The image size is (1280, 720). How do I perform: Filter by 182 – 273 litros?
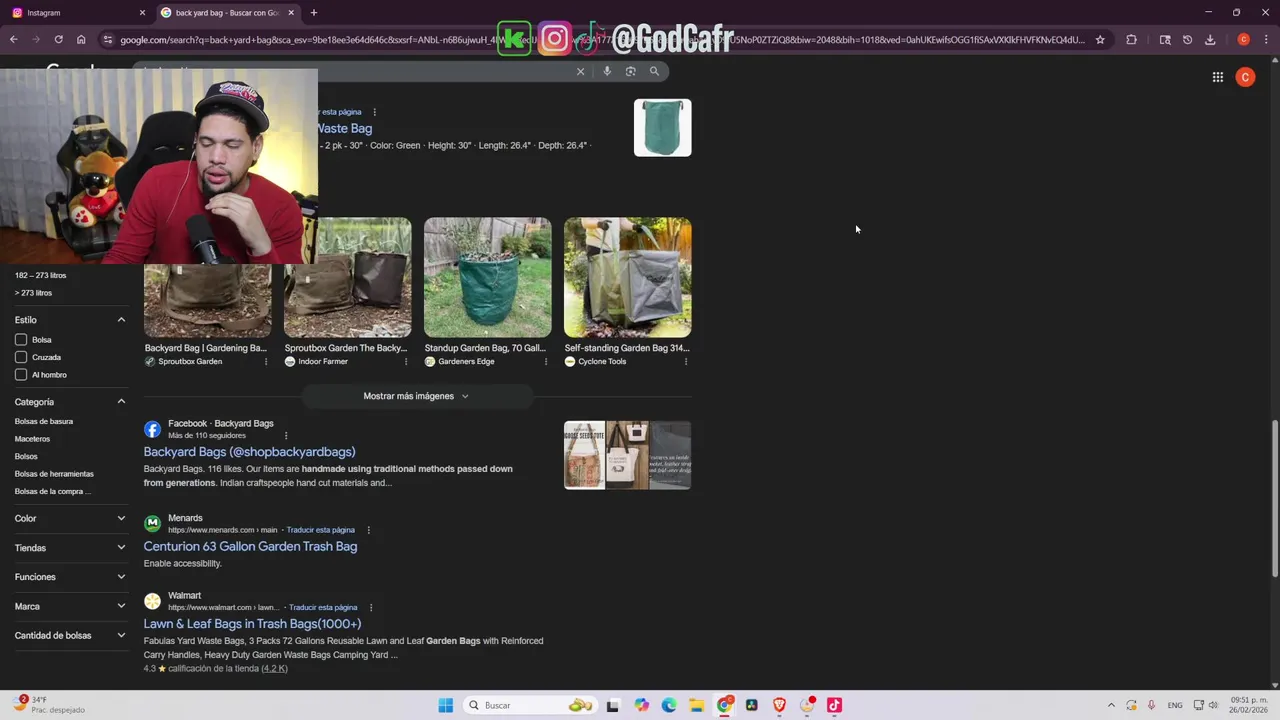pyautogui.click(x=40, y=275)
